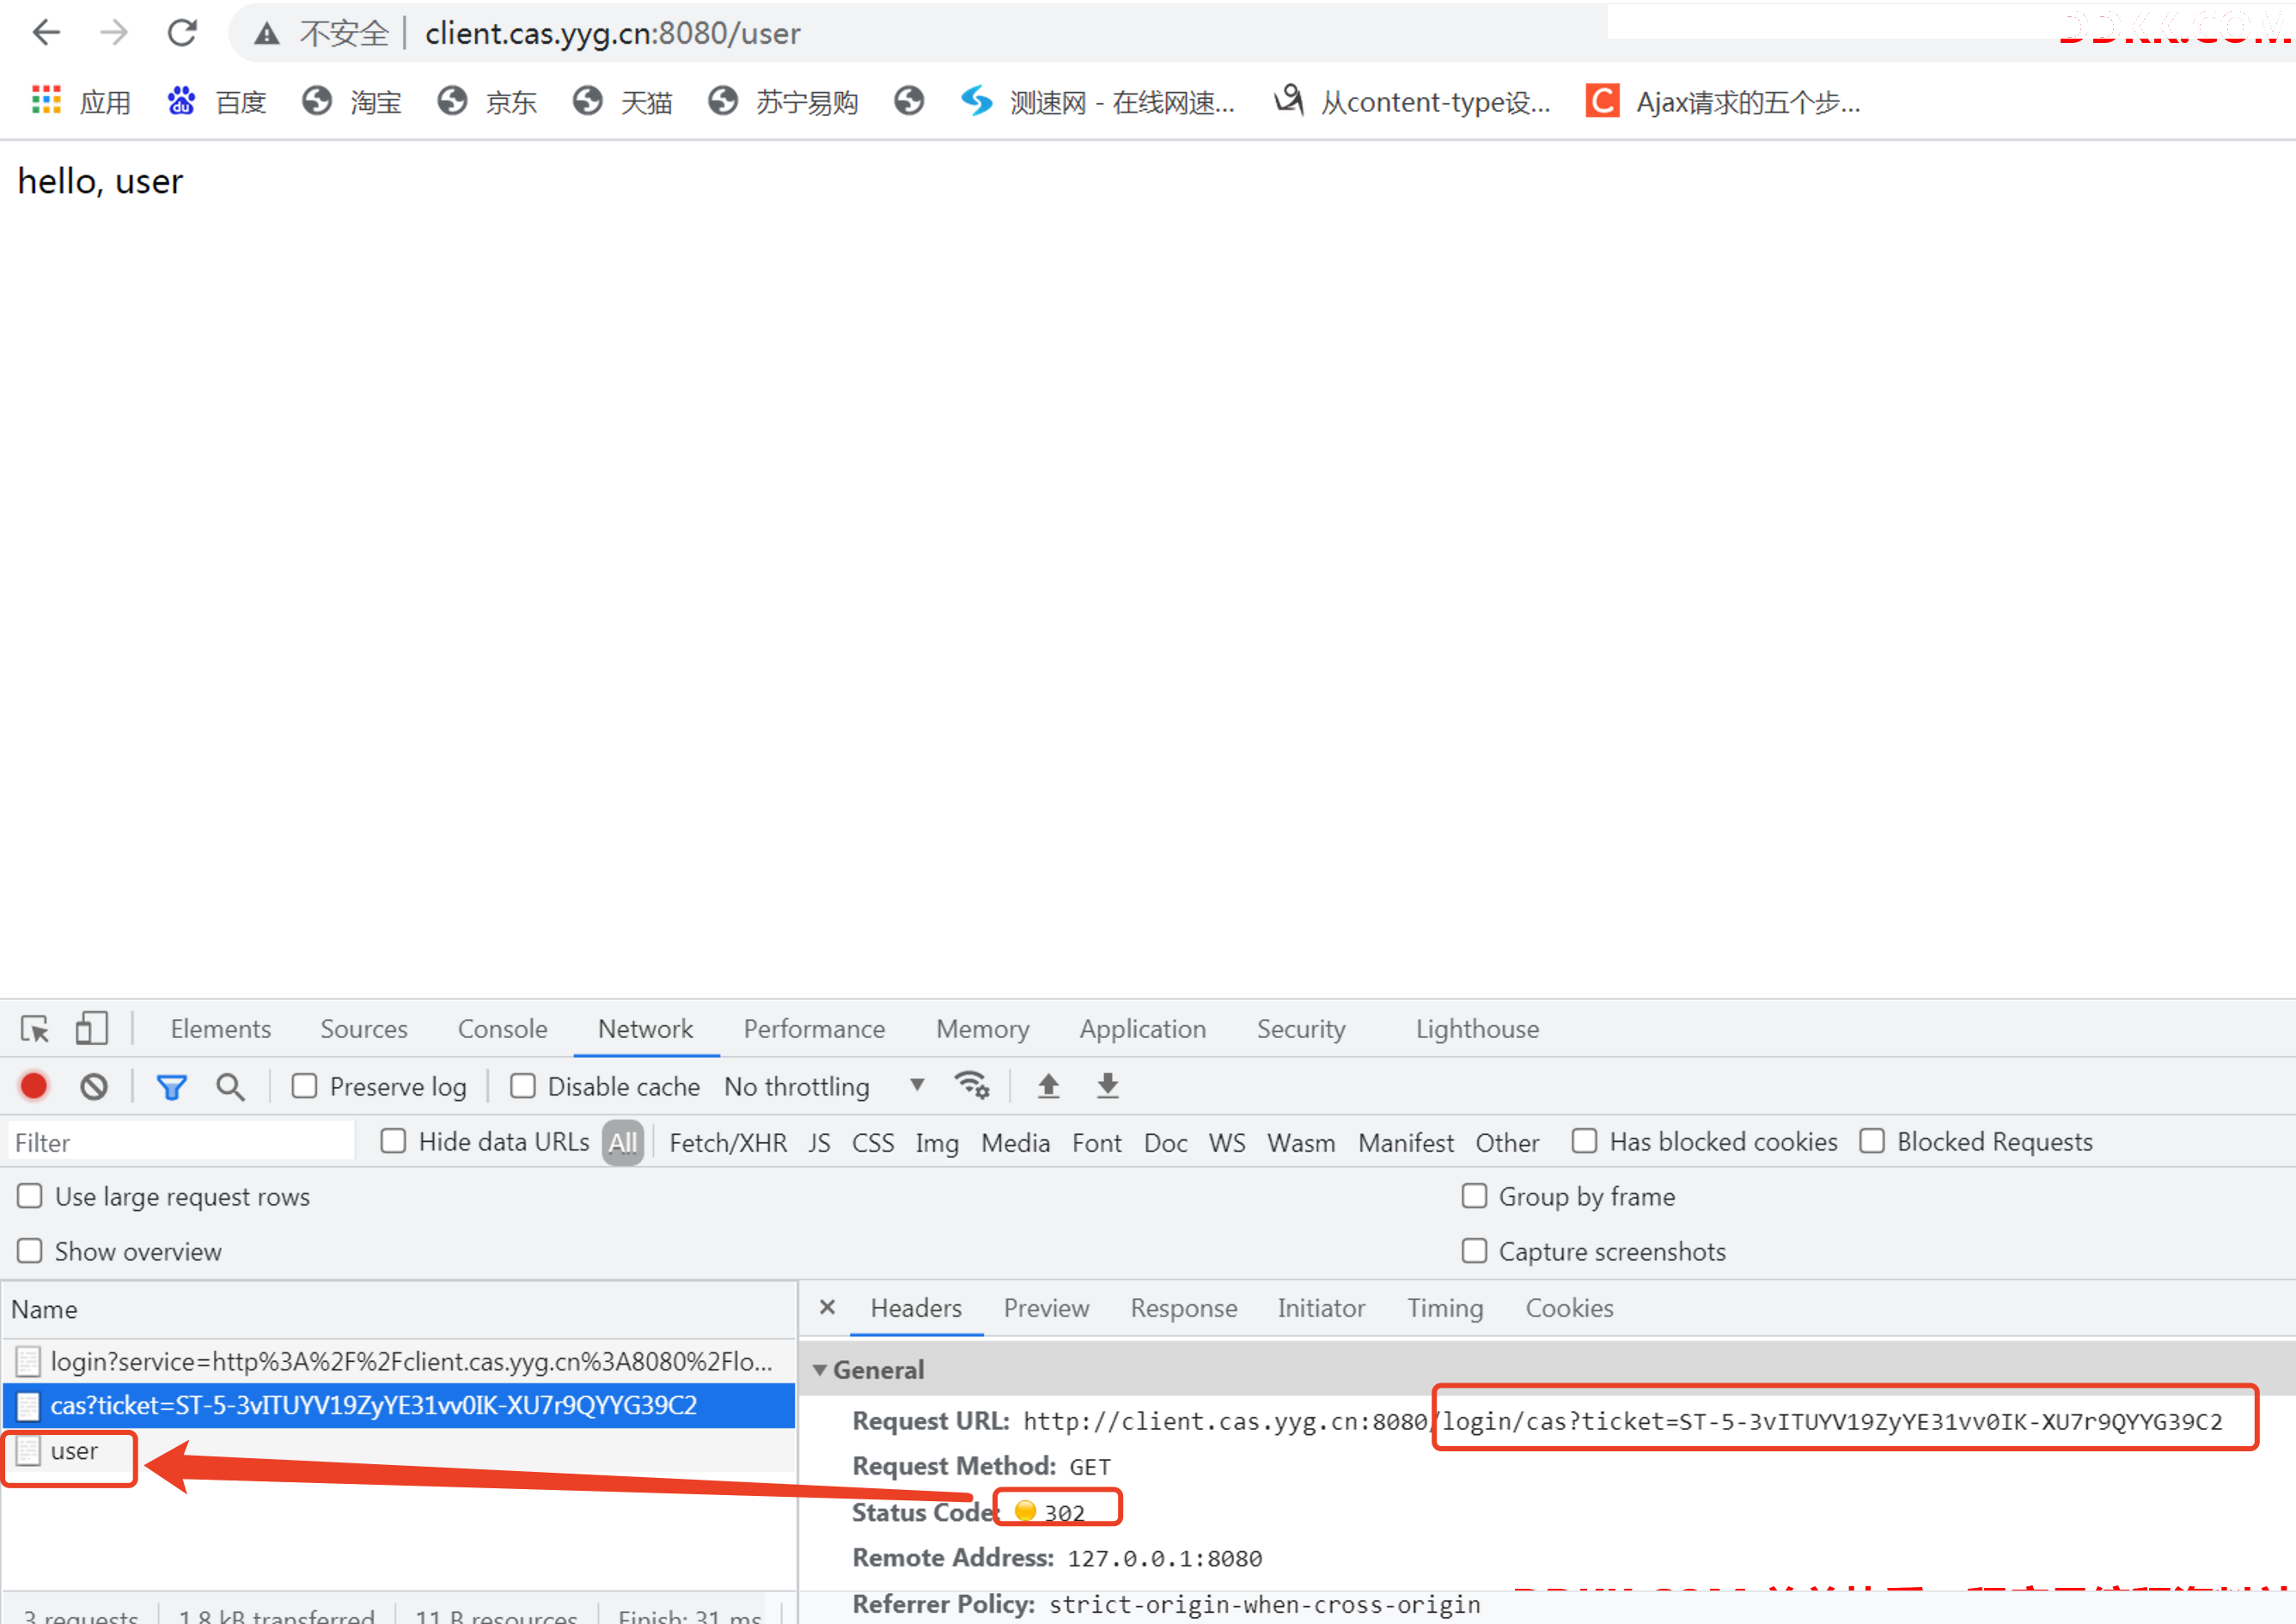Check the Disable cache option

tap(522, 1086)
